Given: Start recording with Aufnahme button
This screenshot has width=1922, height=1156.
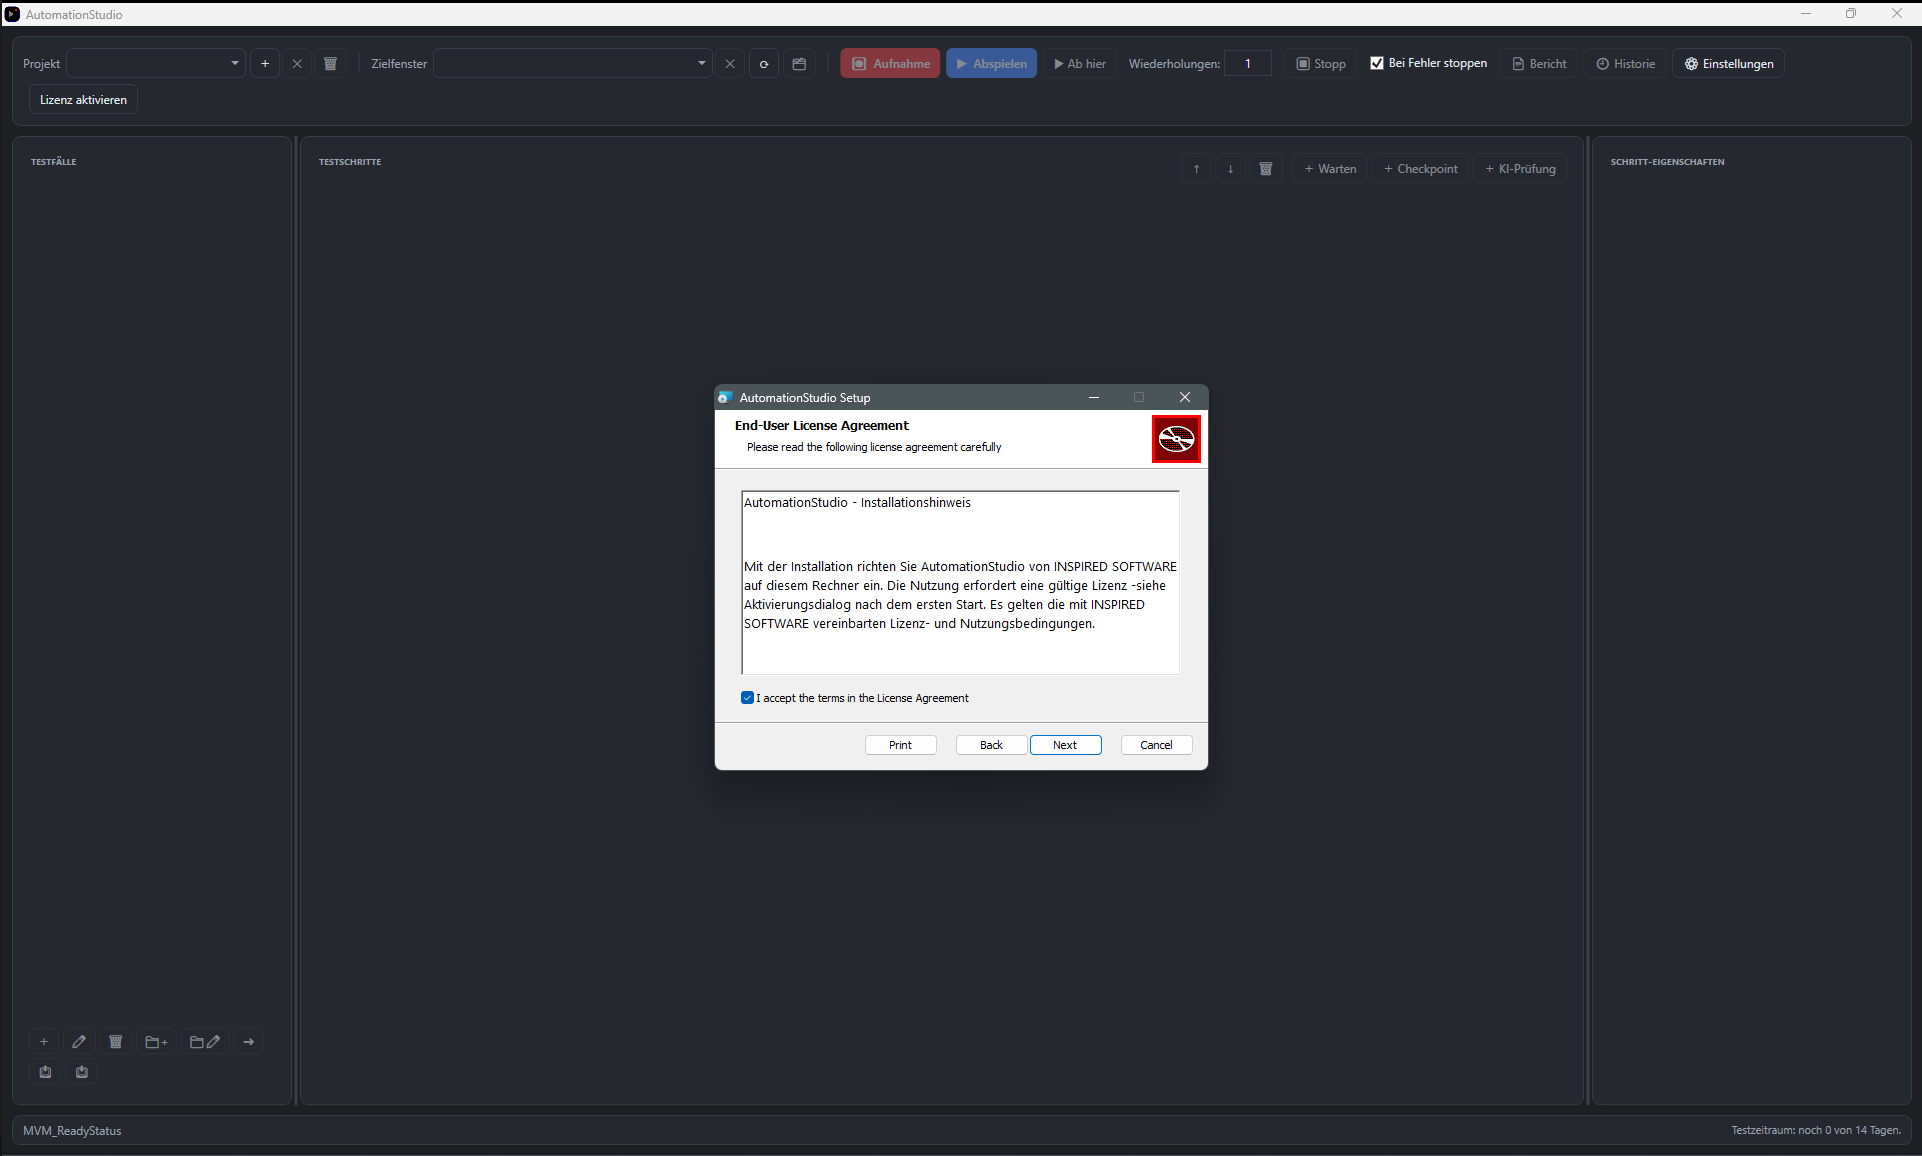Looking at the screenshot, I should (x=890, y=63).
